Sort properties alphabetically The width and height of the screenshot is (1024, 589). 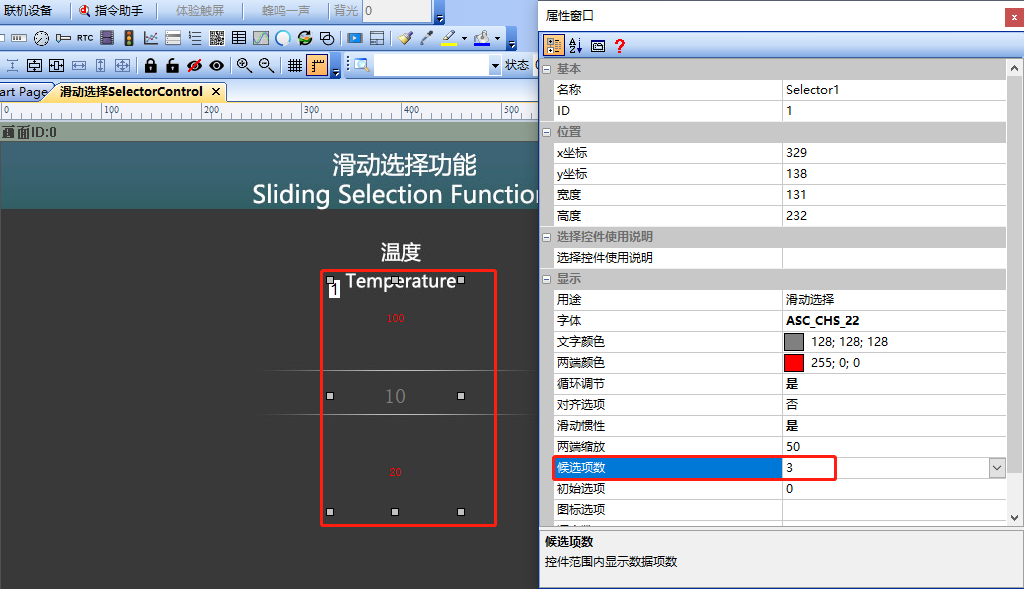575,46
